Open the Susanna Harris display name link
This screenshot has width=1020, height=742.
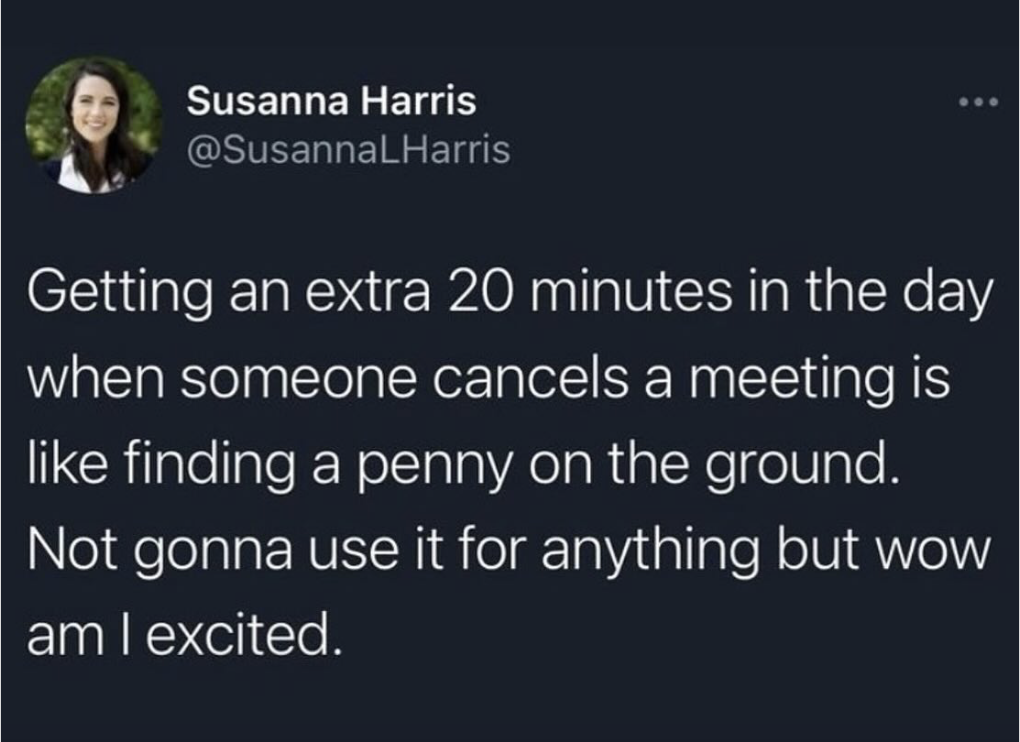(x=331, y=101)
